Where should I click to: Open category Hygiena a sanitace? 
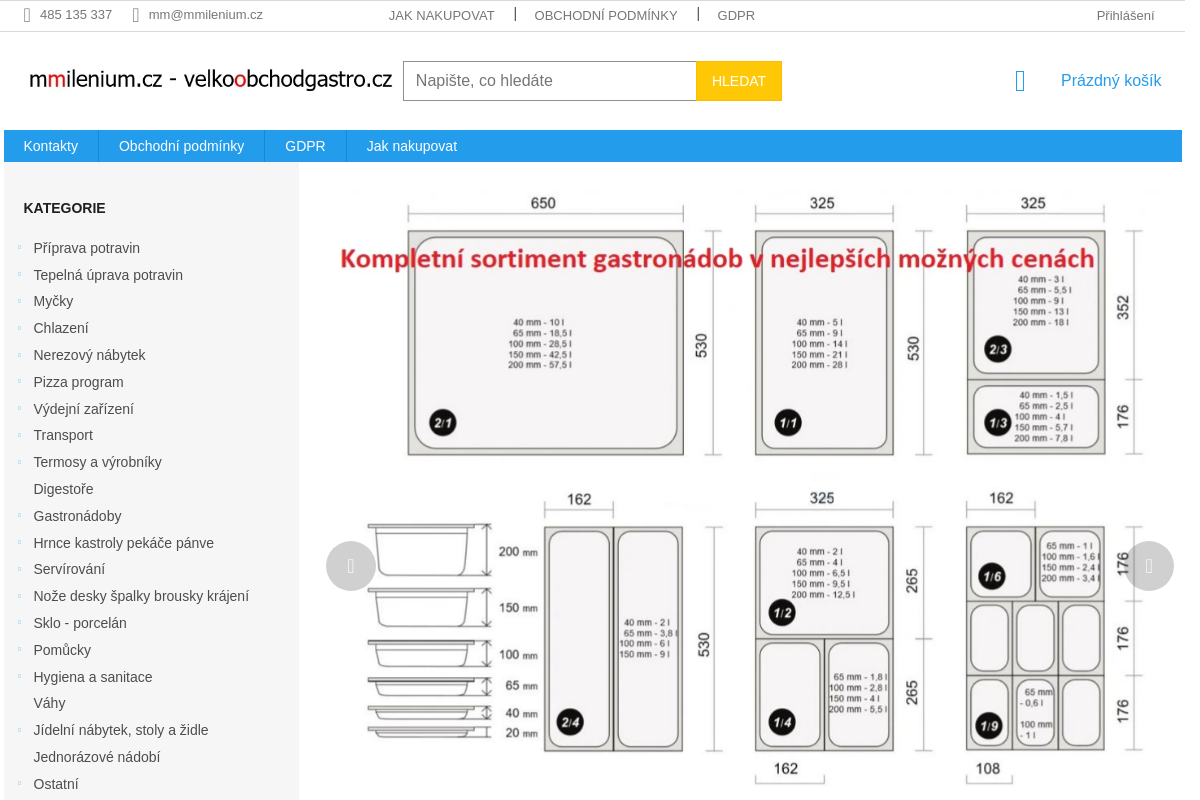pos(93,677)
